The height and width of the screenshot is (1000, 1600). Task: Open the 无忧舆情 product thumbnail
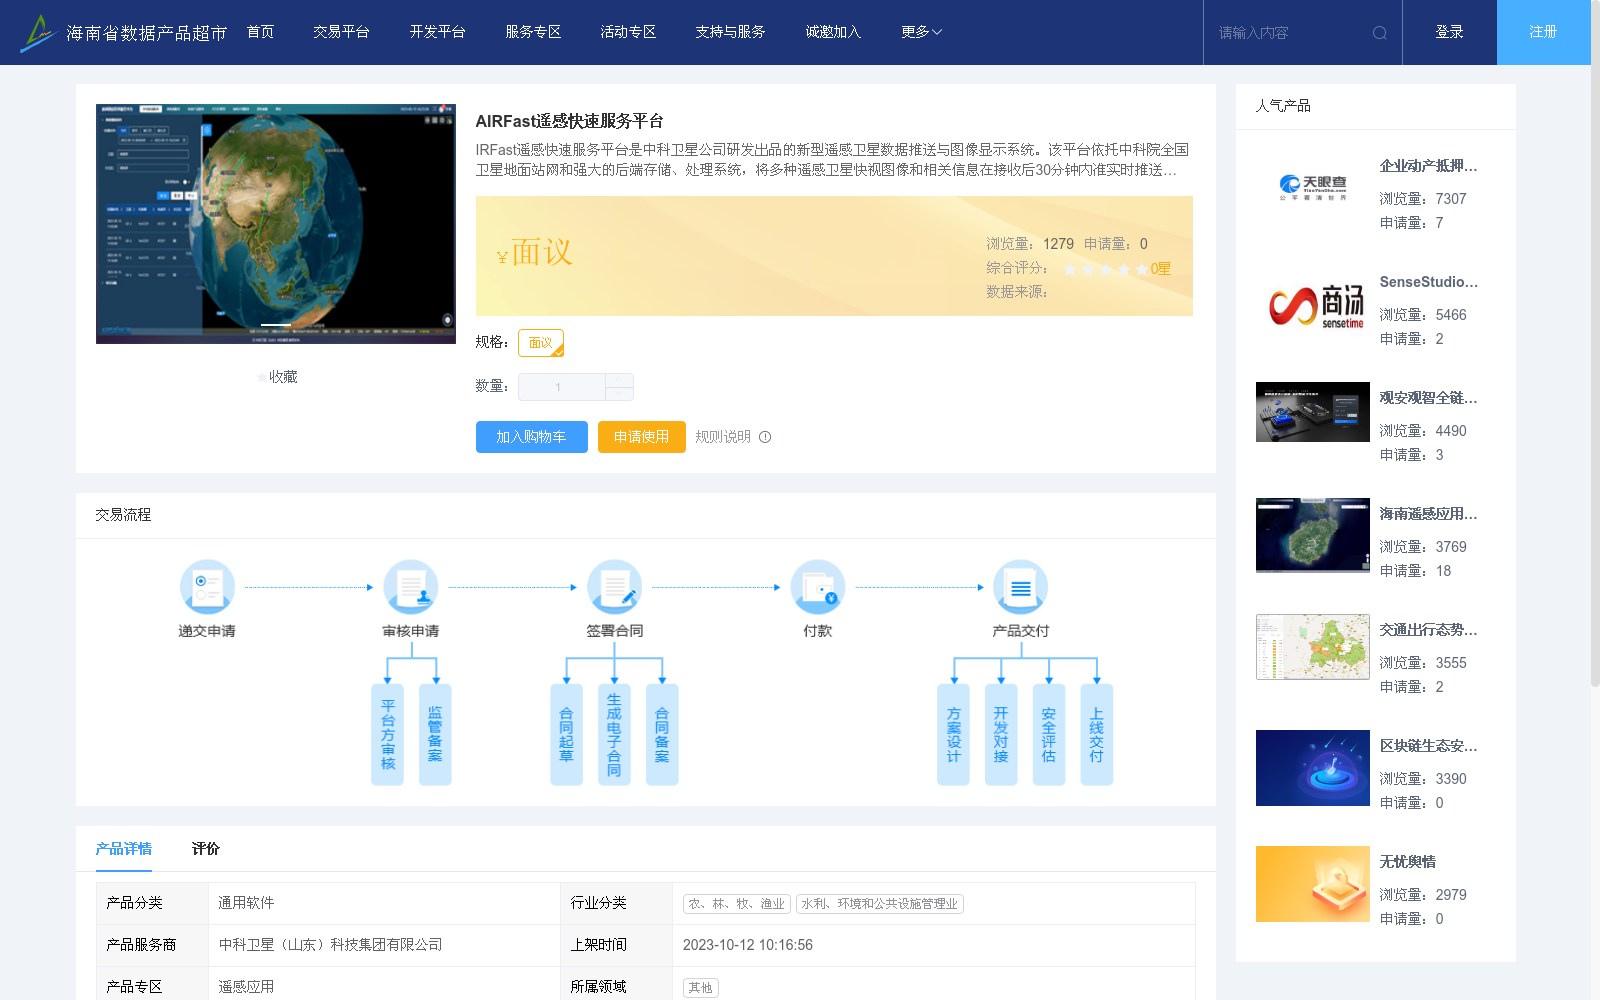1313,884
